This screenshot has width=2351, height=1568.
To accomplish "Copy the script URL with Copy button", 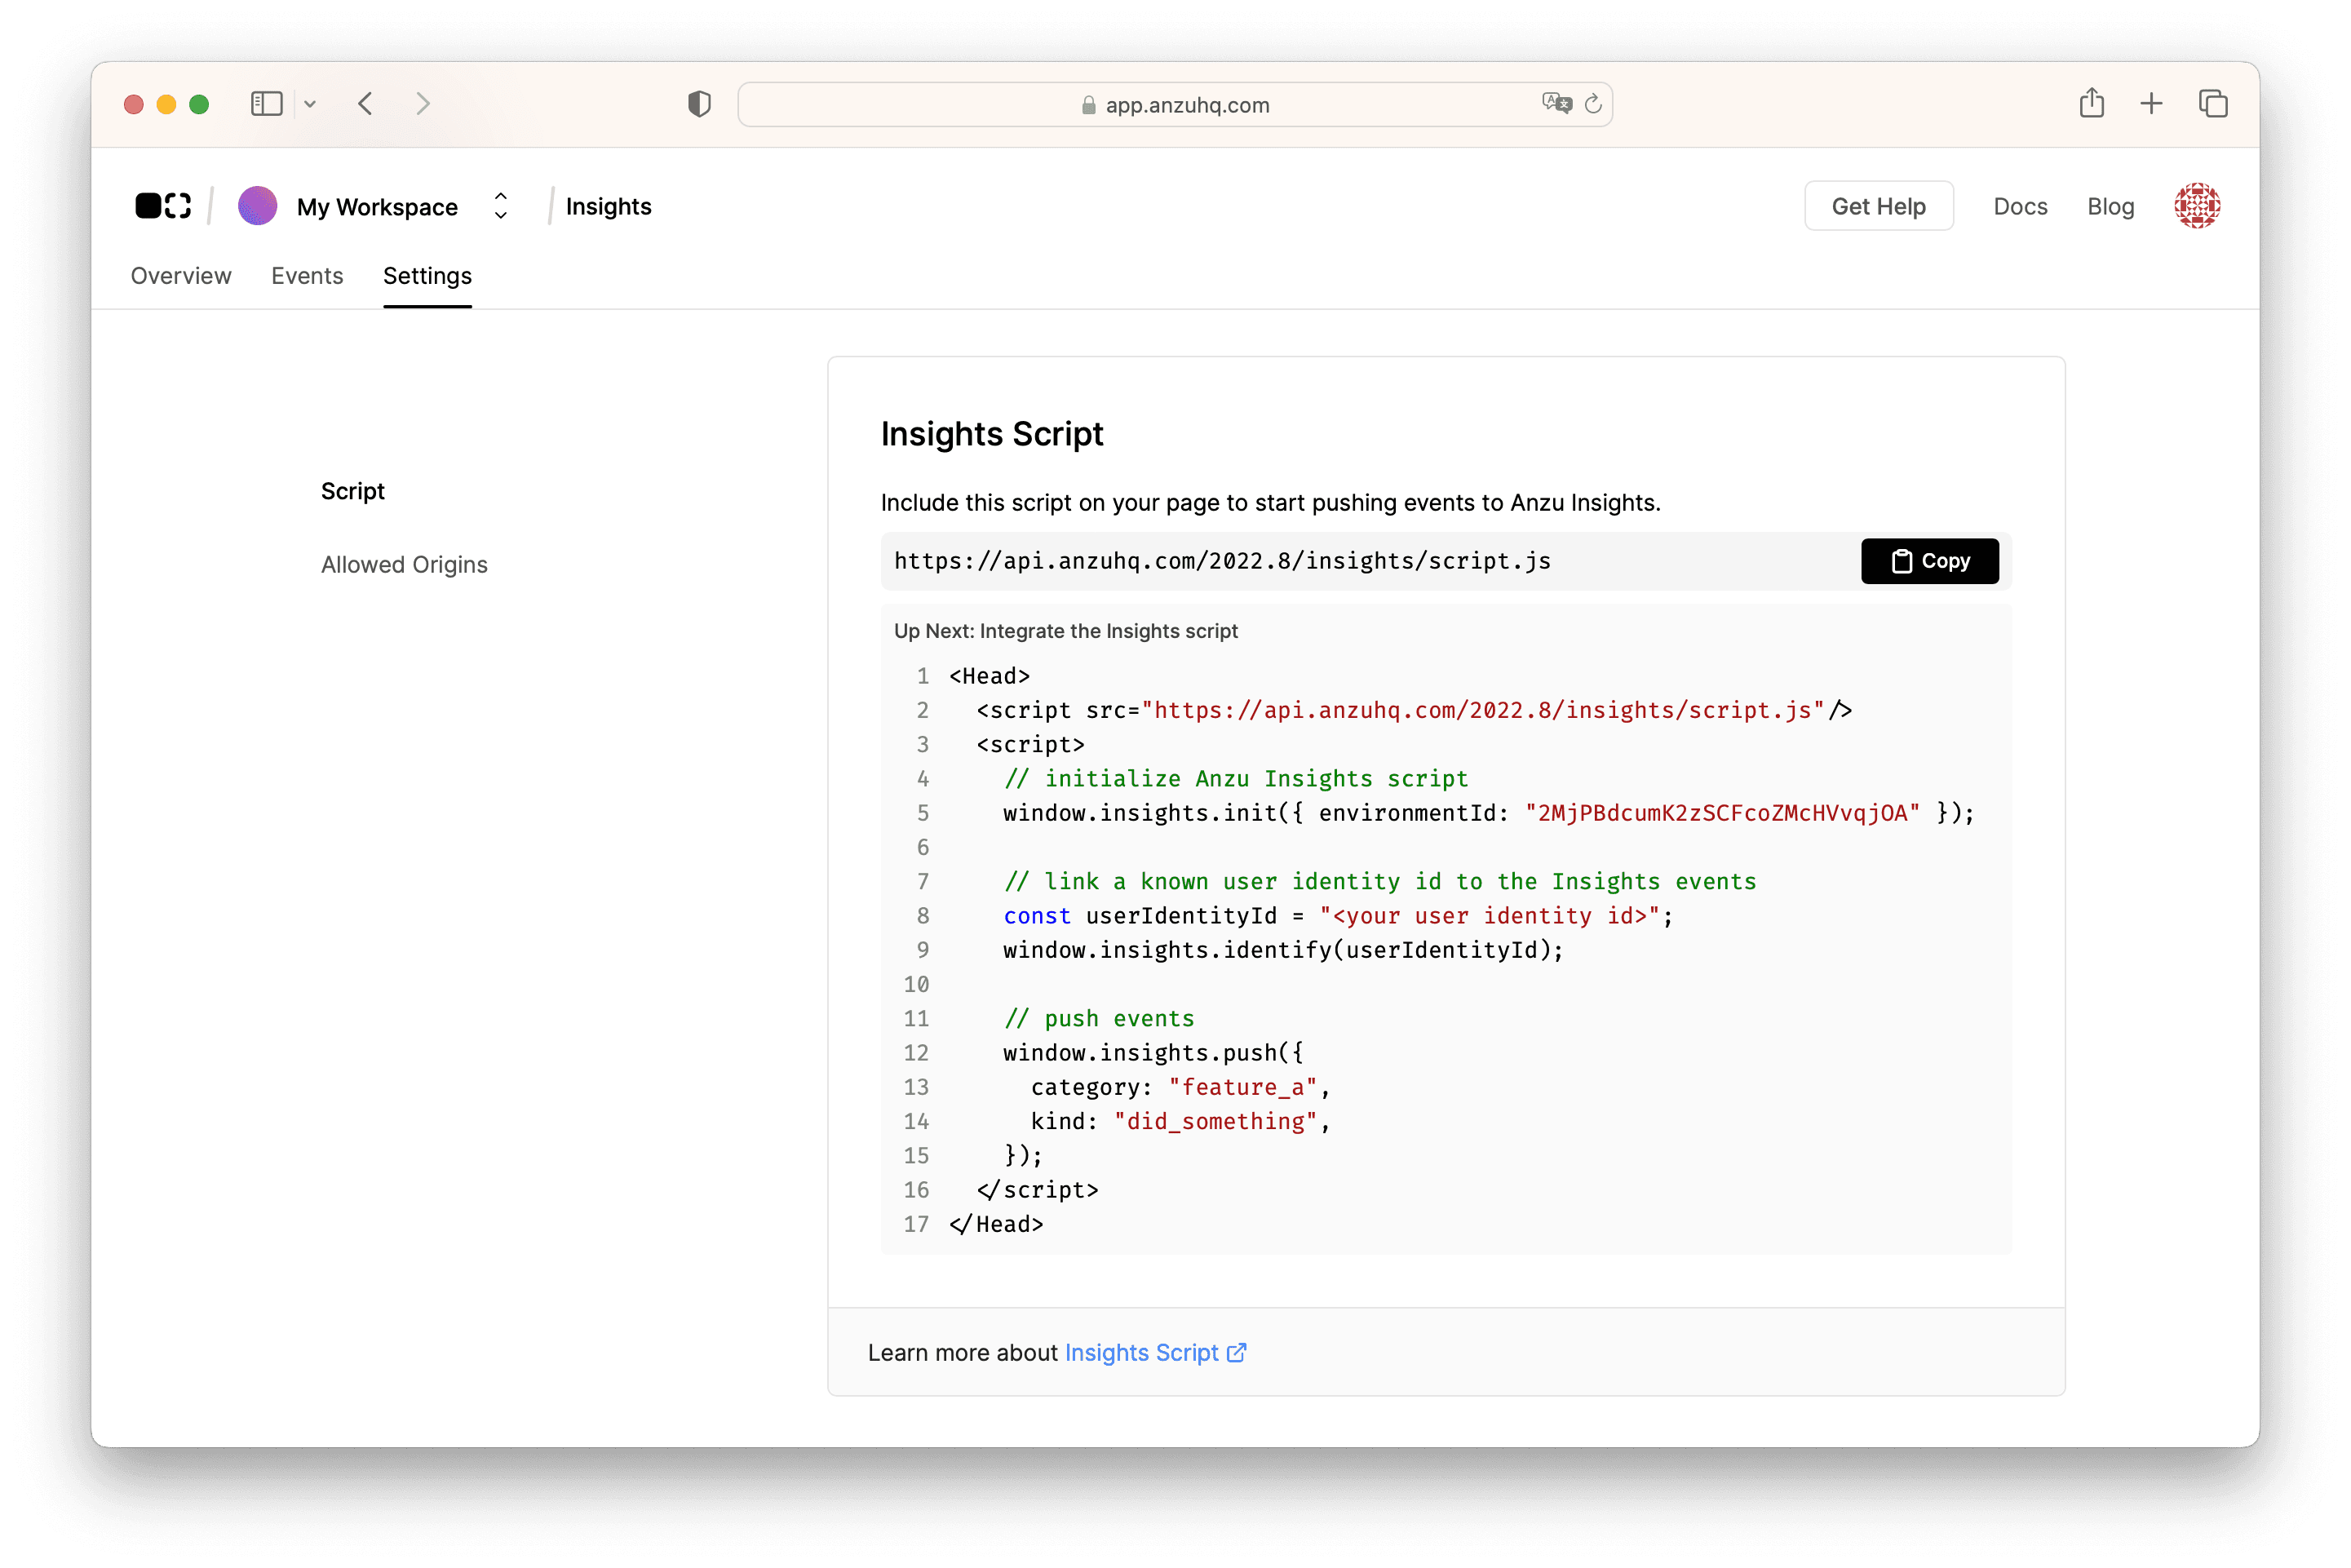I will pyautogui.click(x=1929, y=561).
